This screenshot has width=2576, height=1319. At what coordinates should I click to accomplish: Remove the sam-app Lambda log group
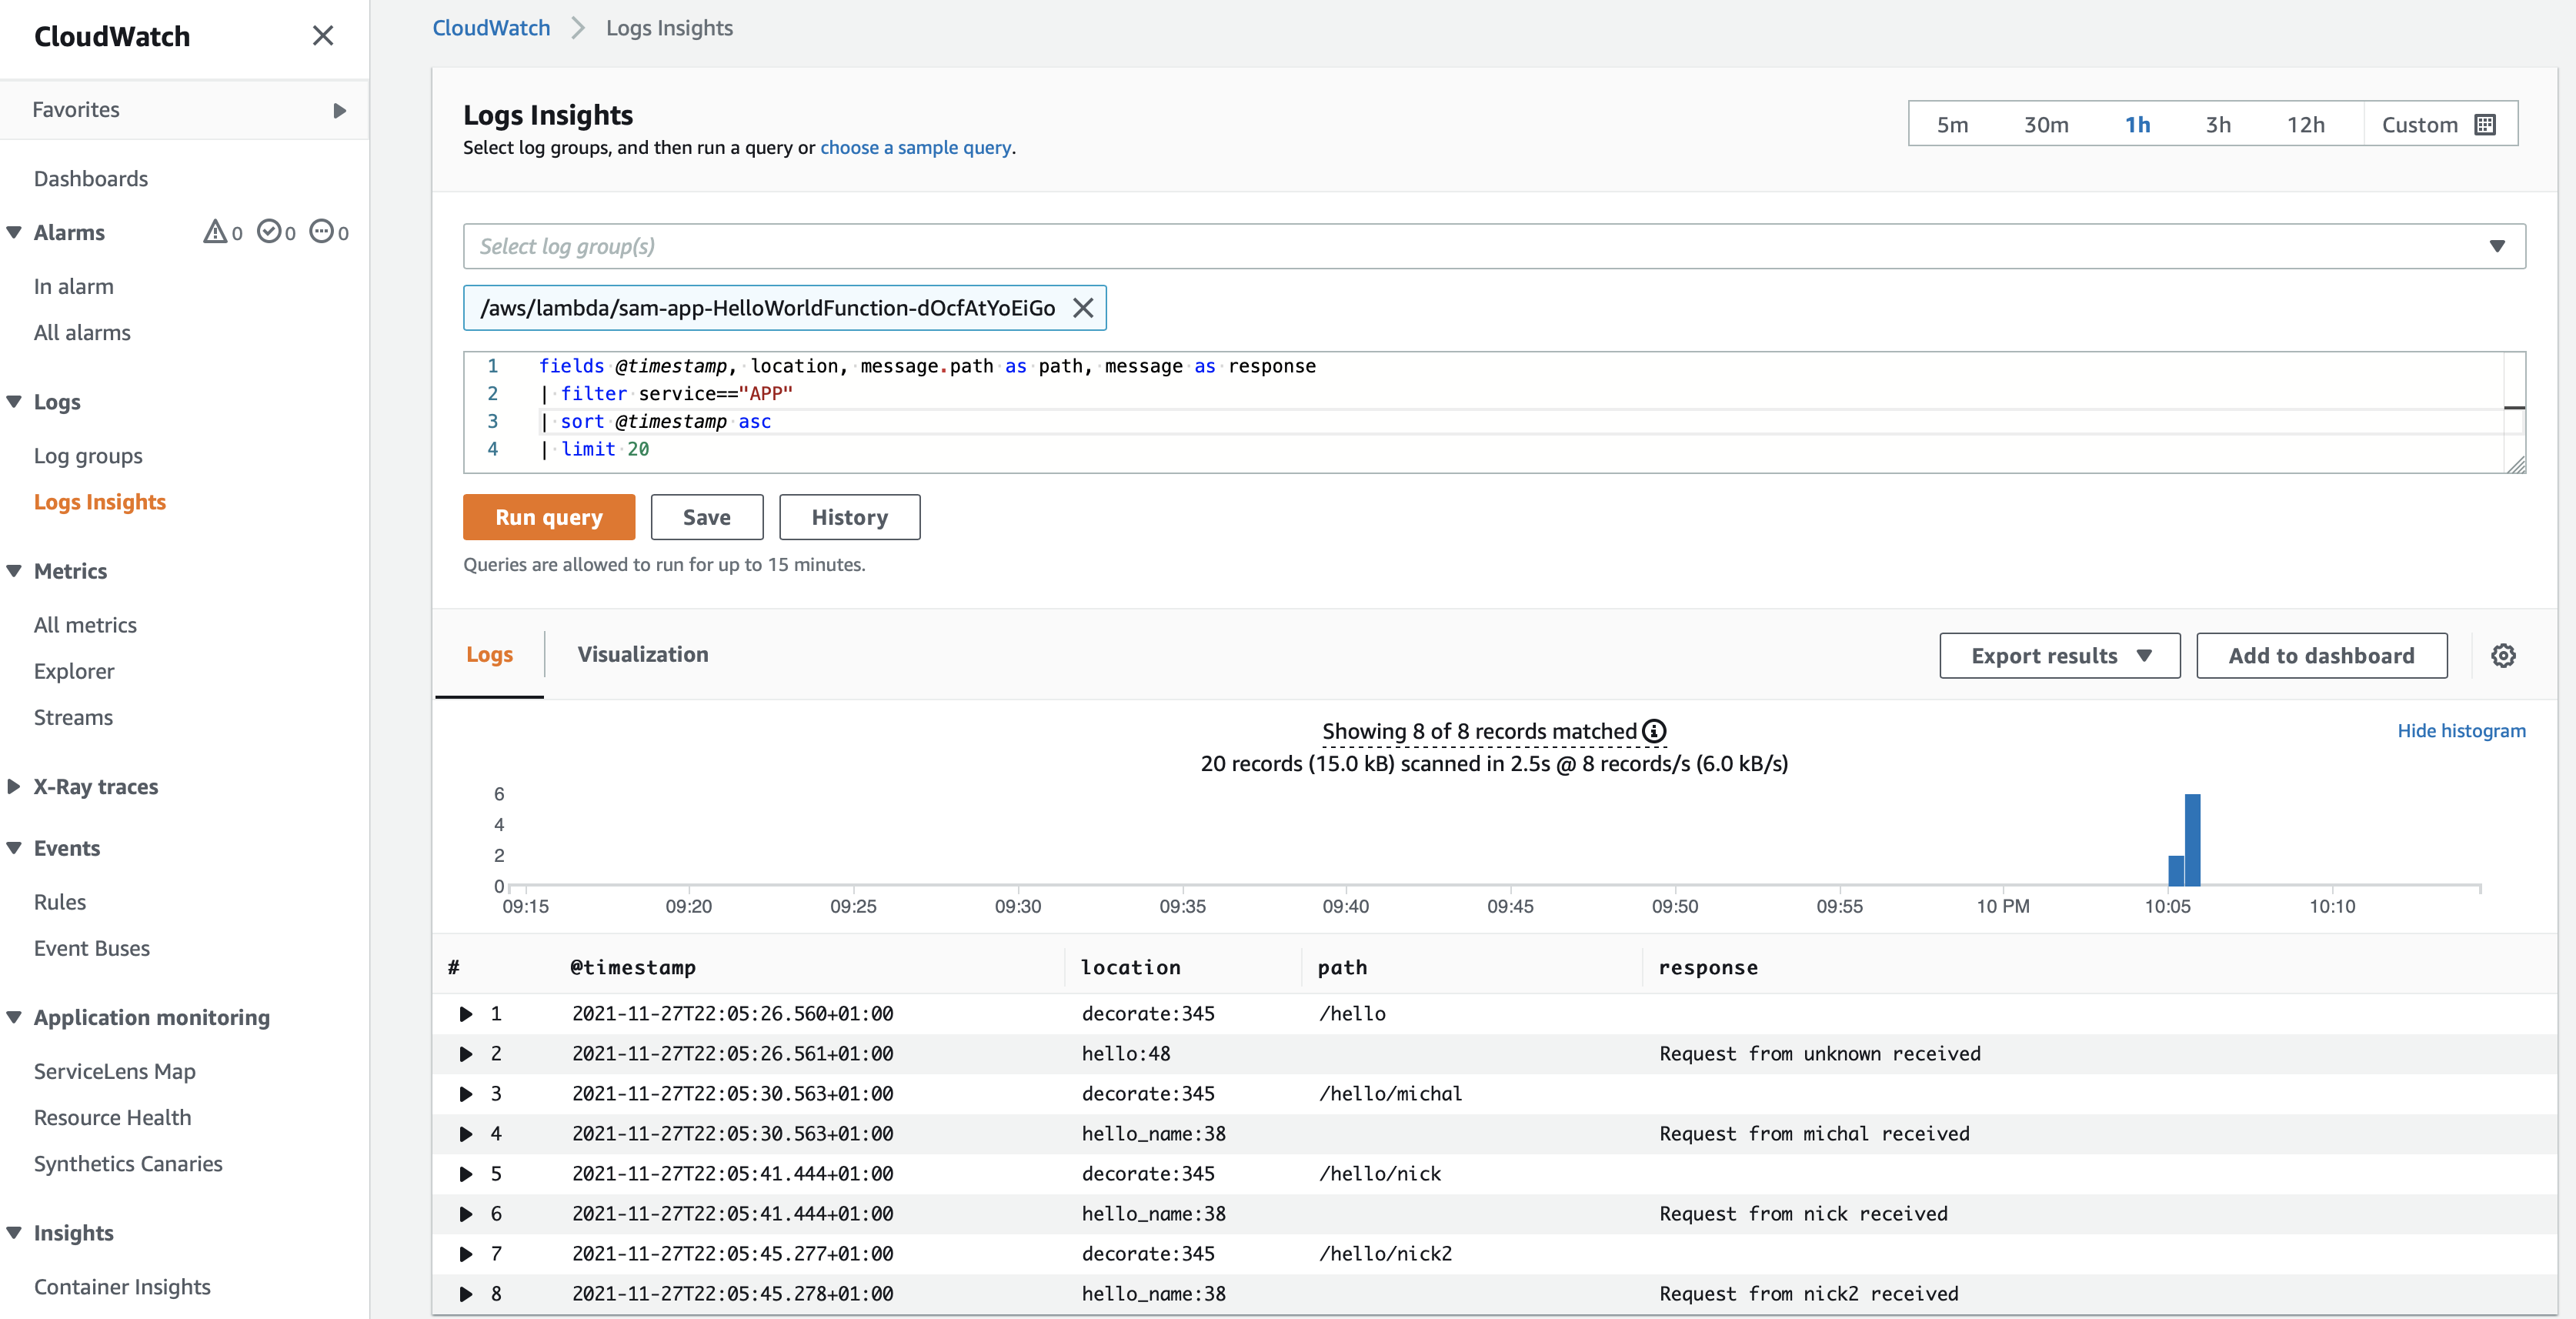click(1084, 308)
